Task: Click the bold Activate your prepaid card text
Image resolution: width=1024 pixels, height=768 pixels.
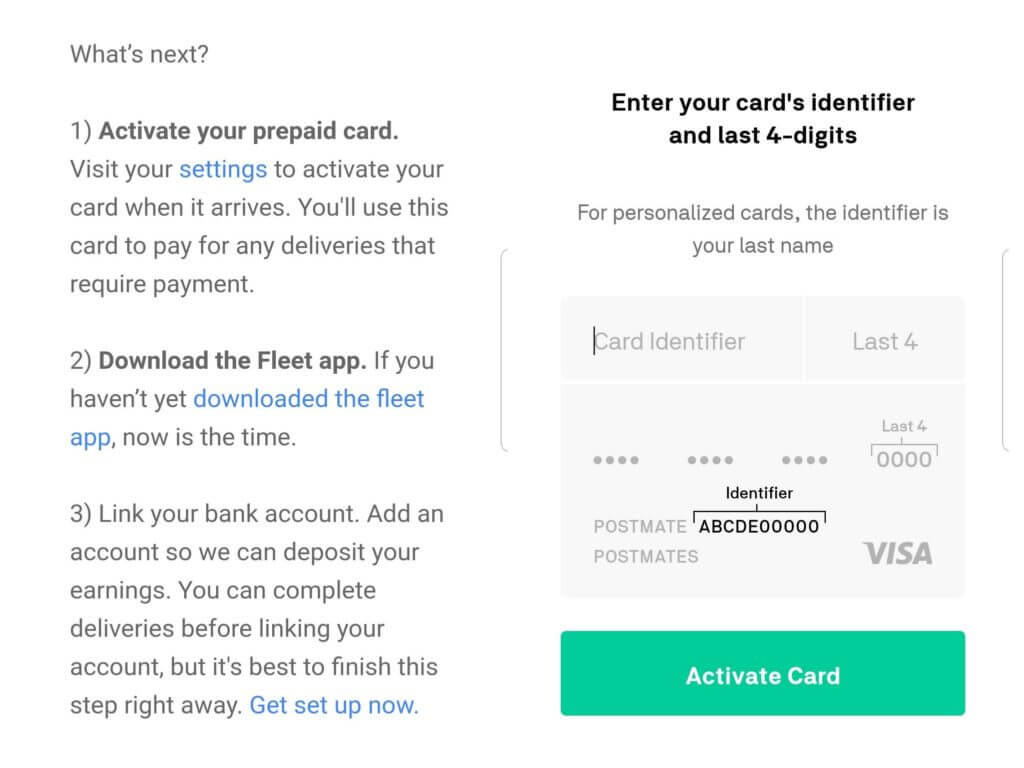Action: (x=248, y=131)
